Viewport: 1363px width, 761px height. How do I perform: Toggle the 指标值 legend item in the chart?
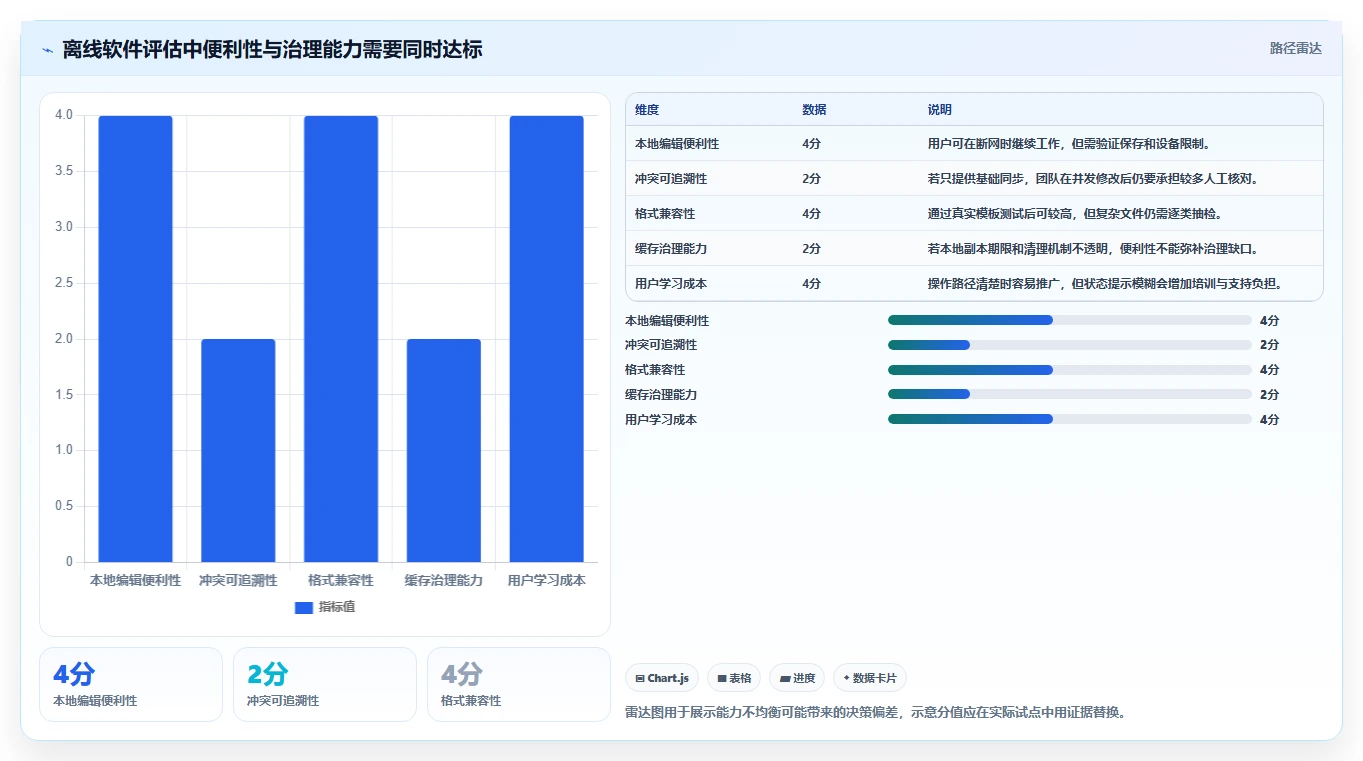(x=325, y=607)
